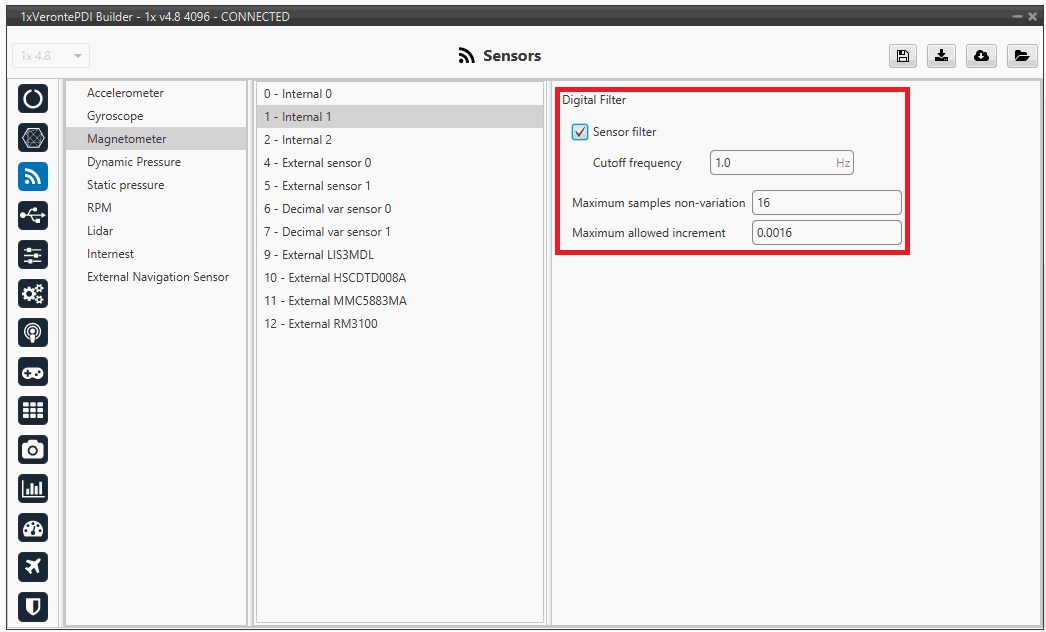
Task: Edit the Maximum allowed increment field
Action: point(826,233)
